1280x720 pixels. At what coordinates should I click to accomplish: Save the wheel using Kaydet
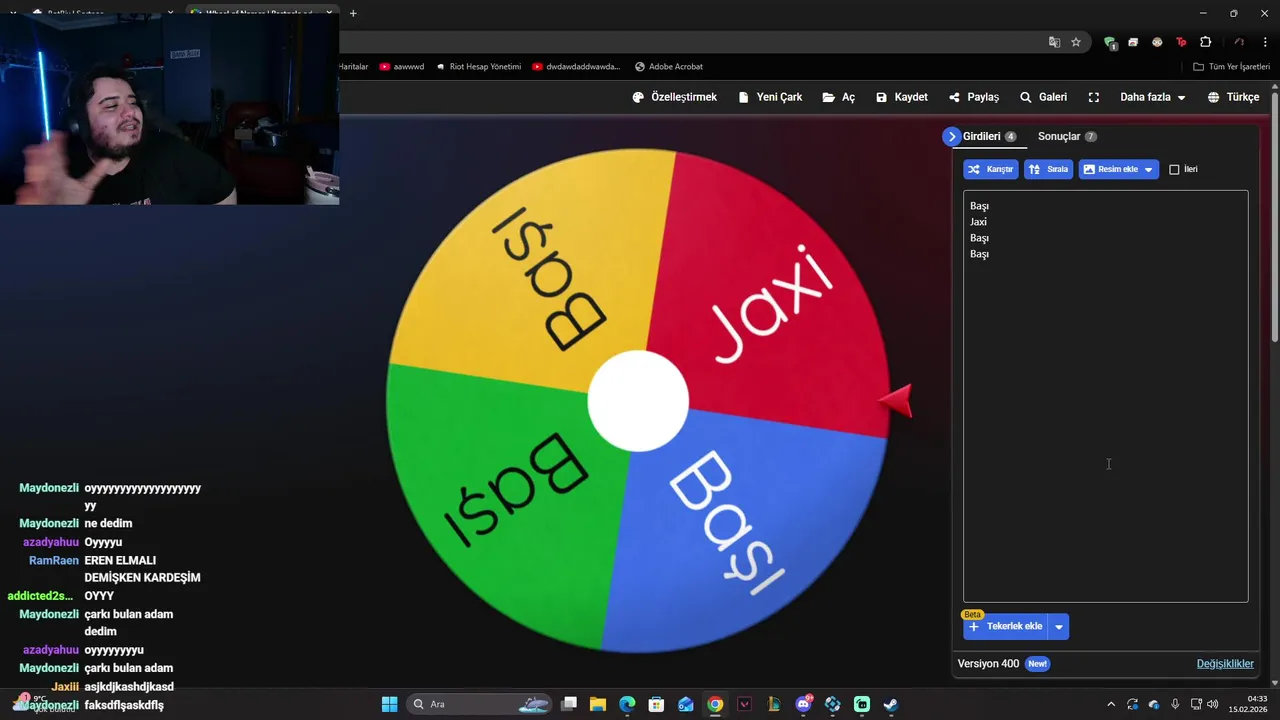tap(902, 97)
